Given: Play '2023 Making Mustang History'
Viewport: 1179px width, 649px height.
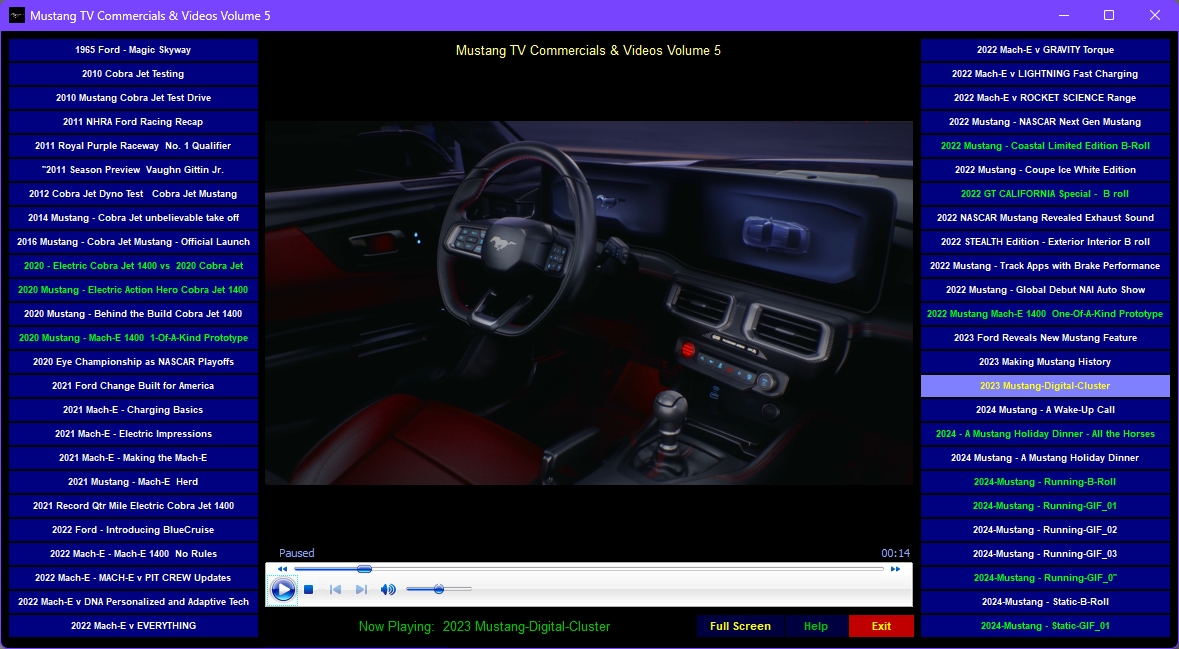Looking at the screenshot, I should tap(1045, 362).
